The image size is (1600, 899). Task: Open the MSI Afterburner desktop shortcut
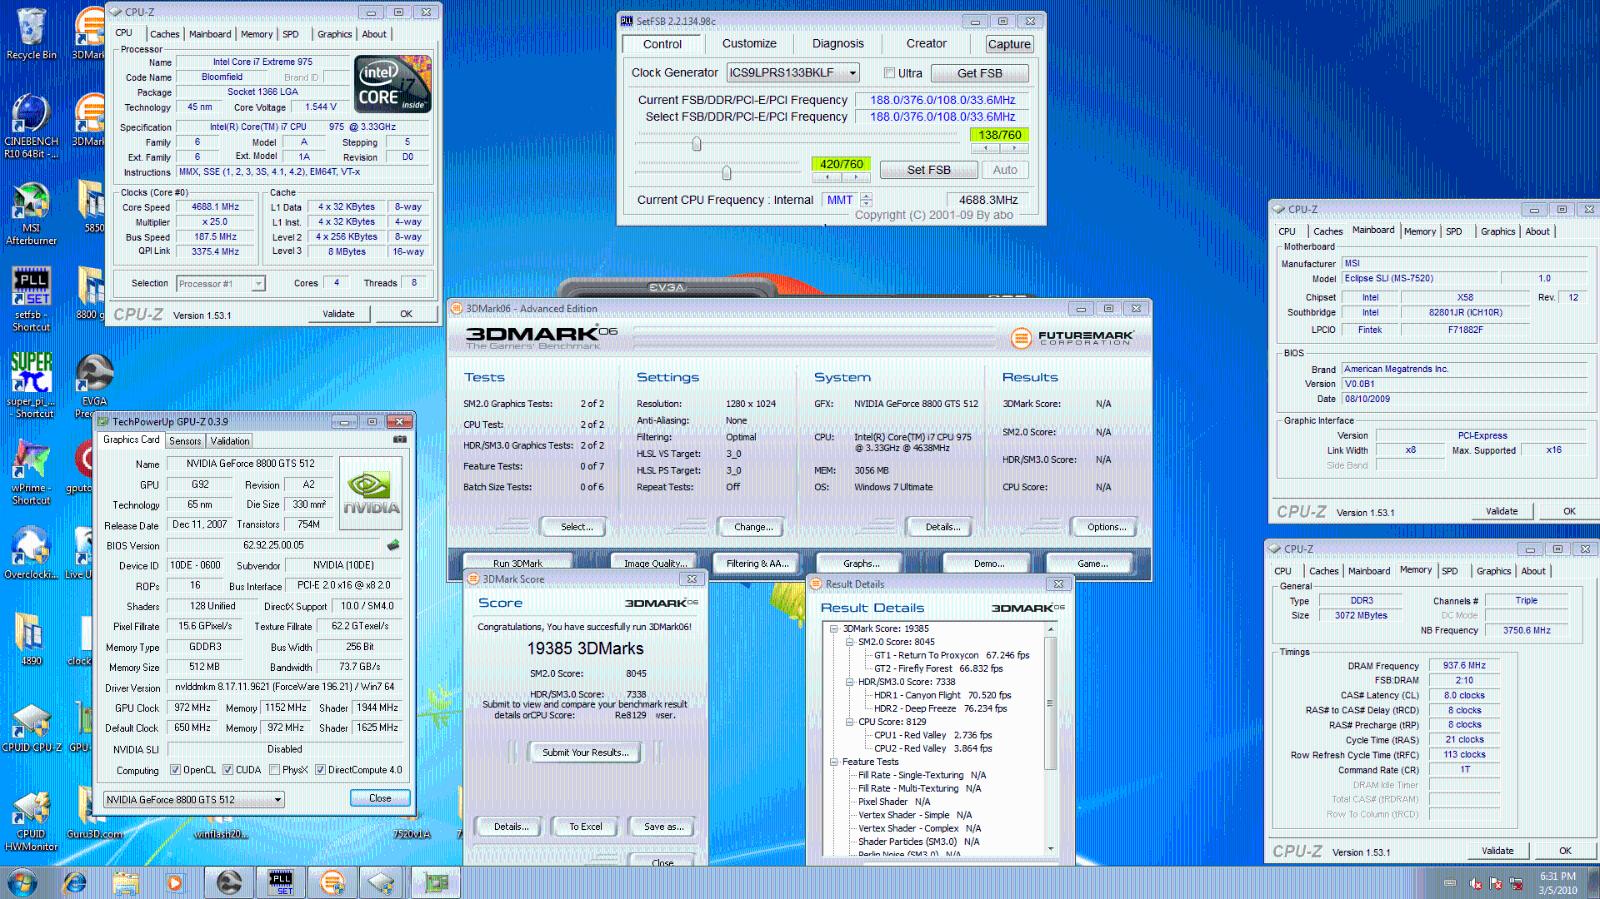[x=31, y=214]
